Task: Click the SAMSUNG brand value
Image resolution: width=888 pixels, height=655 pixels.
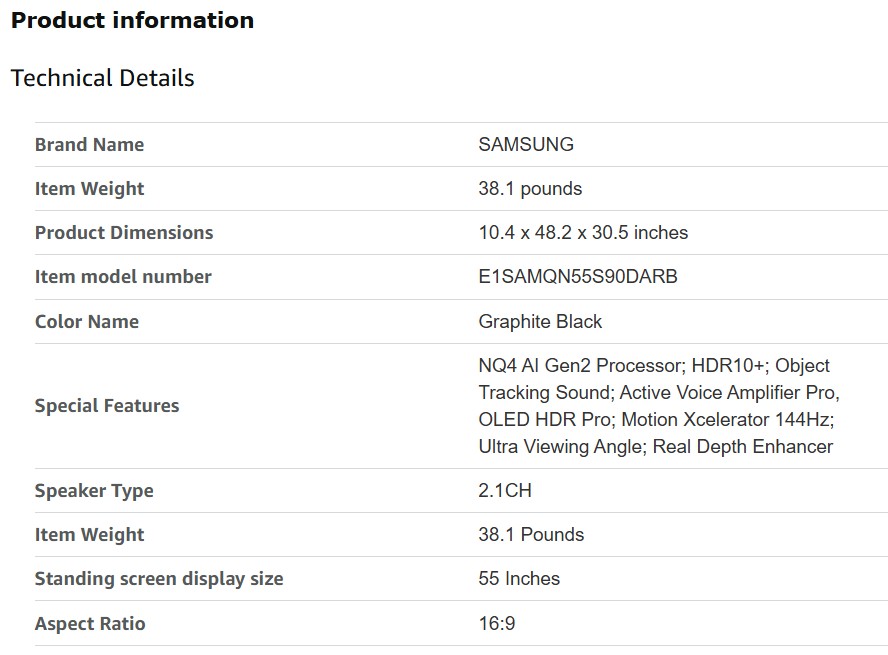Action: (526, 145)
